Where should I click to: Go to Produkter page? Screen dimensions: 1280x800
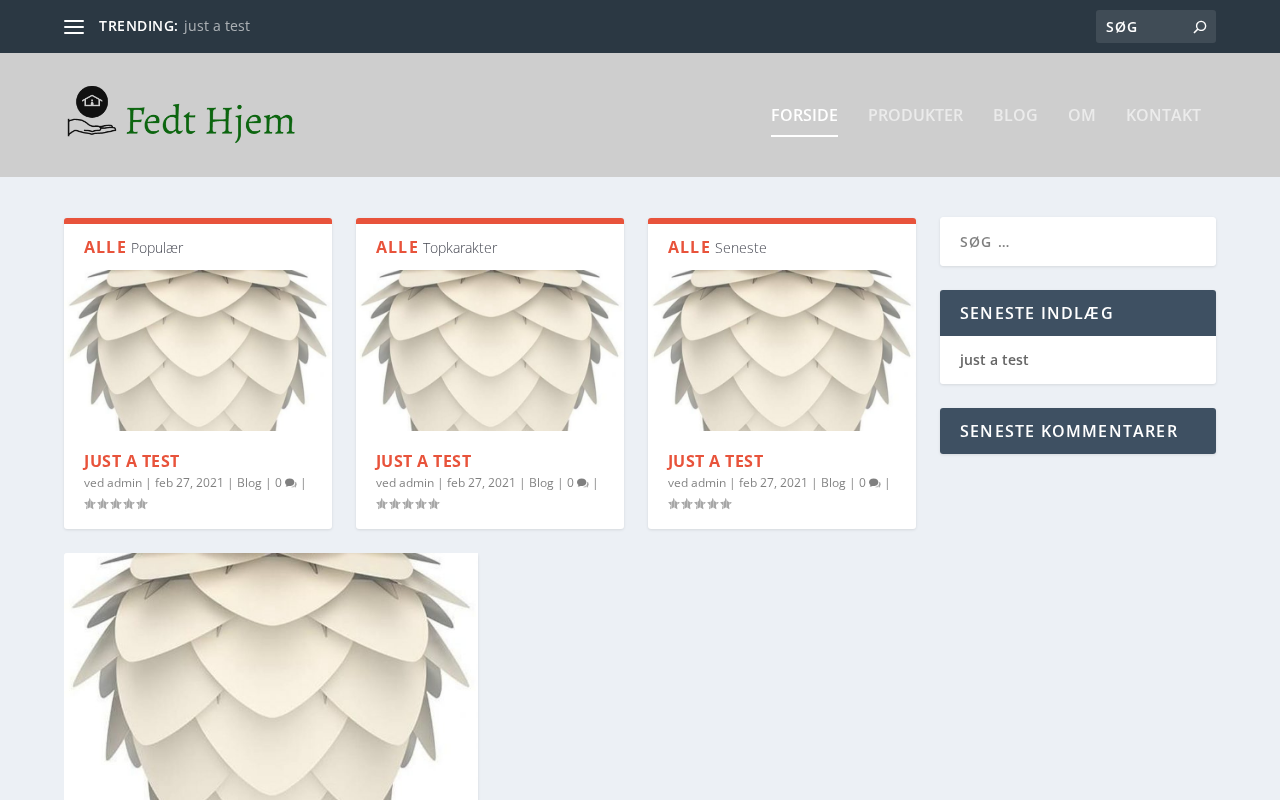point(915,115)
